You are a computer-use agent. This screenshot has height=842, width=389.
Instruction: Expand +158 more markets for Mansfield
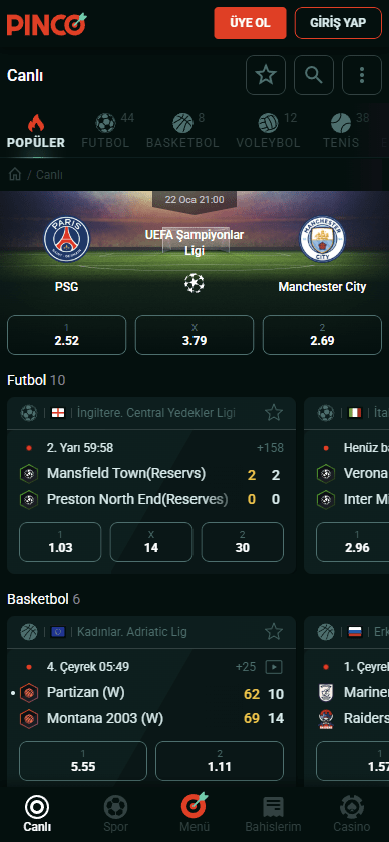(x=270, y=448)
